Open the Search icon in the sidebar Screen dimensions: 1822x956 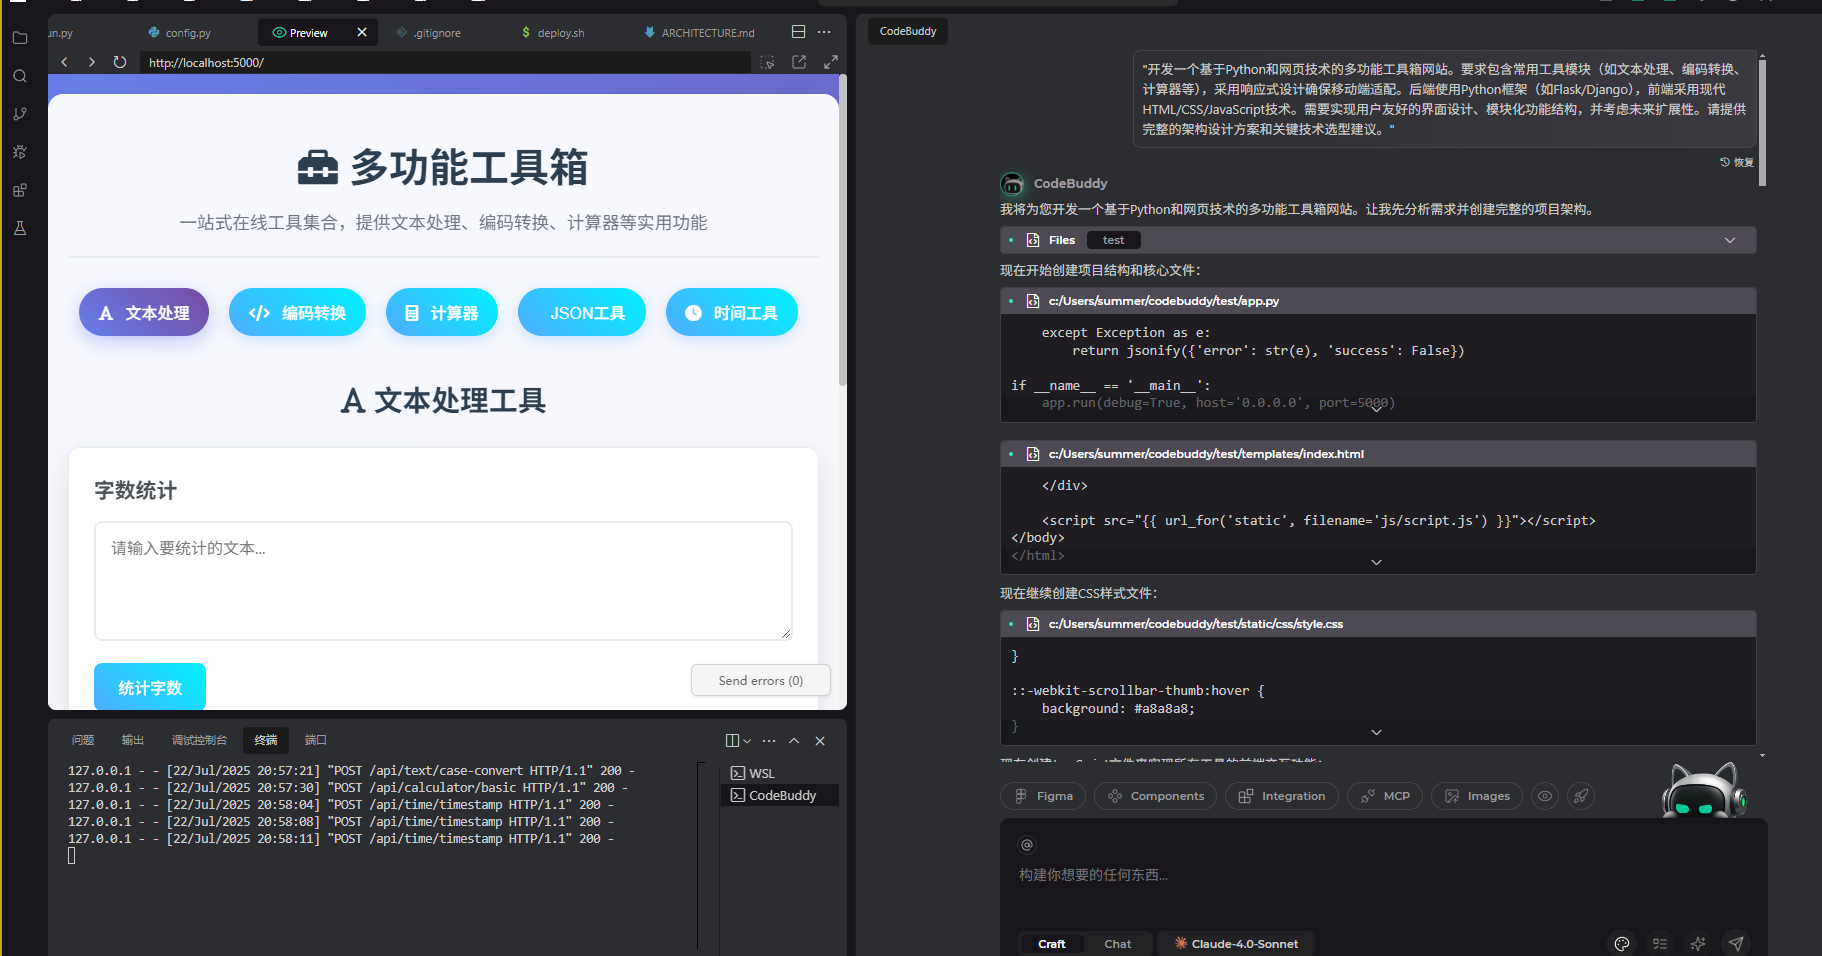point(20,76)
